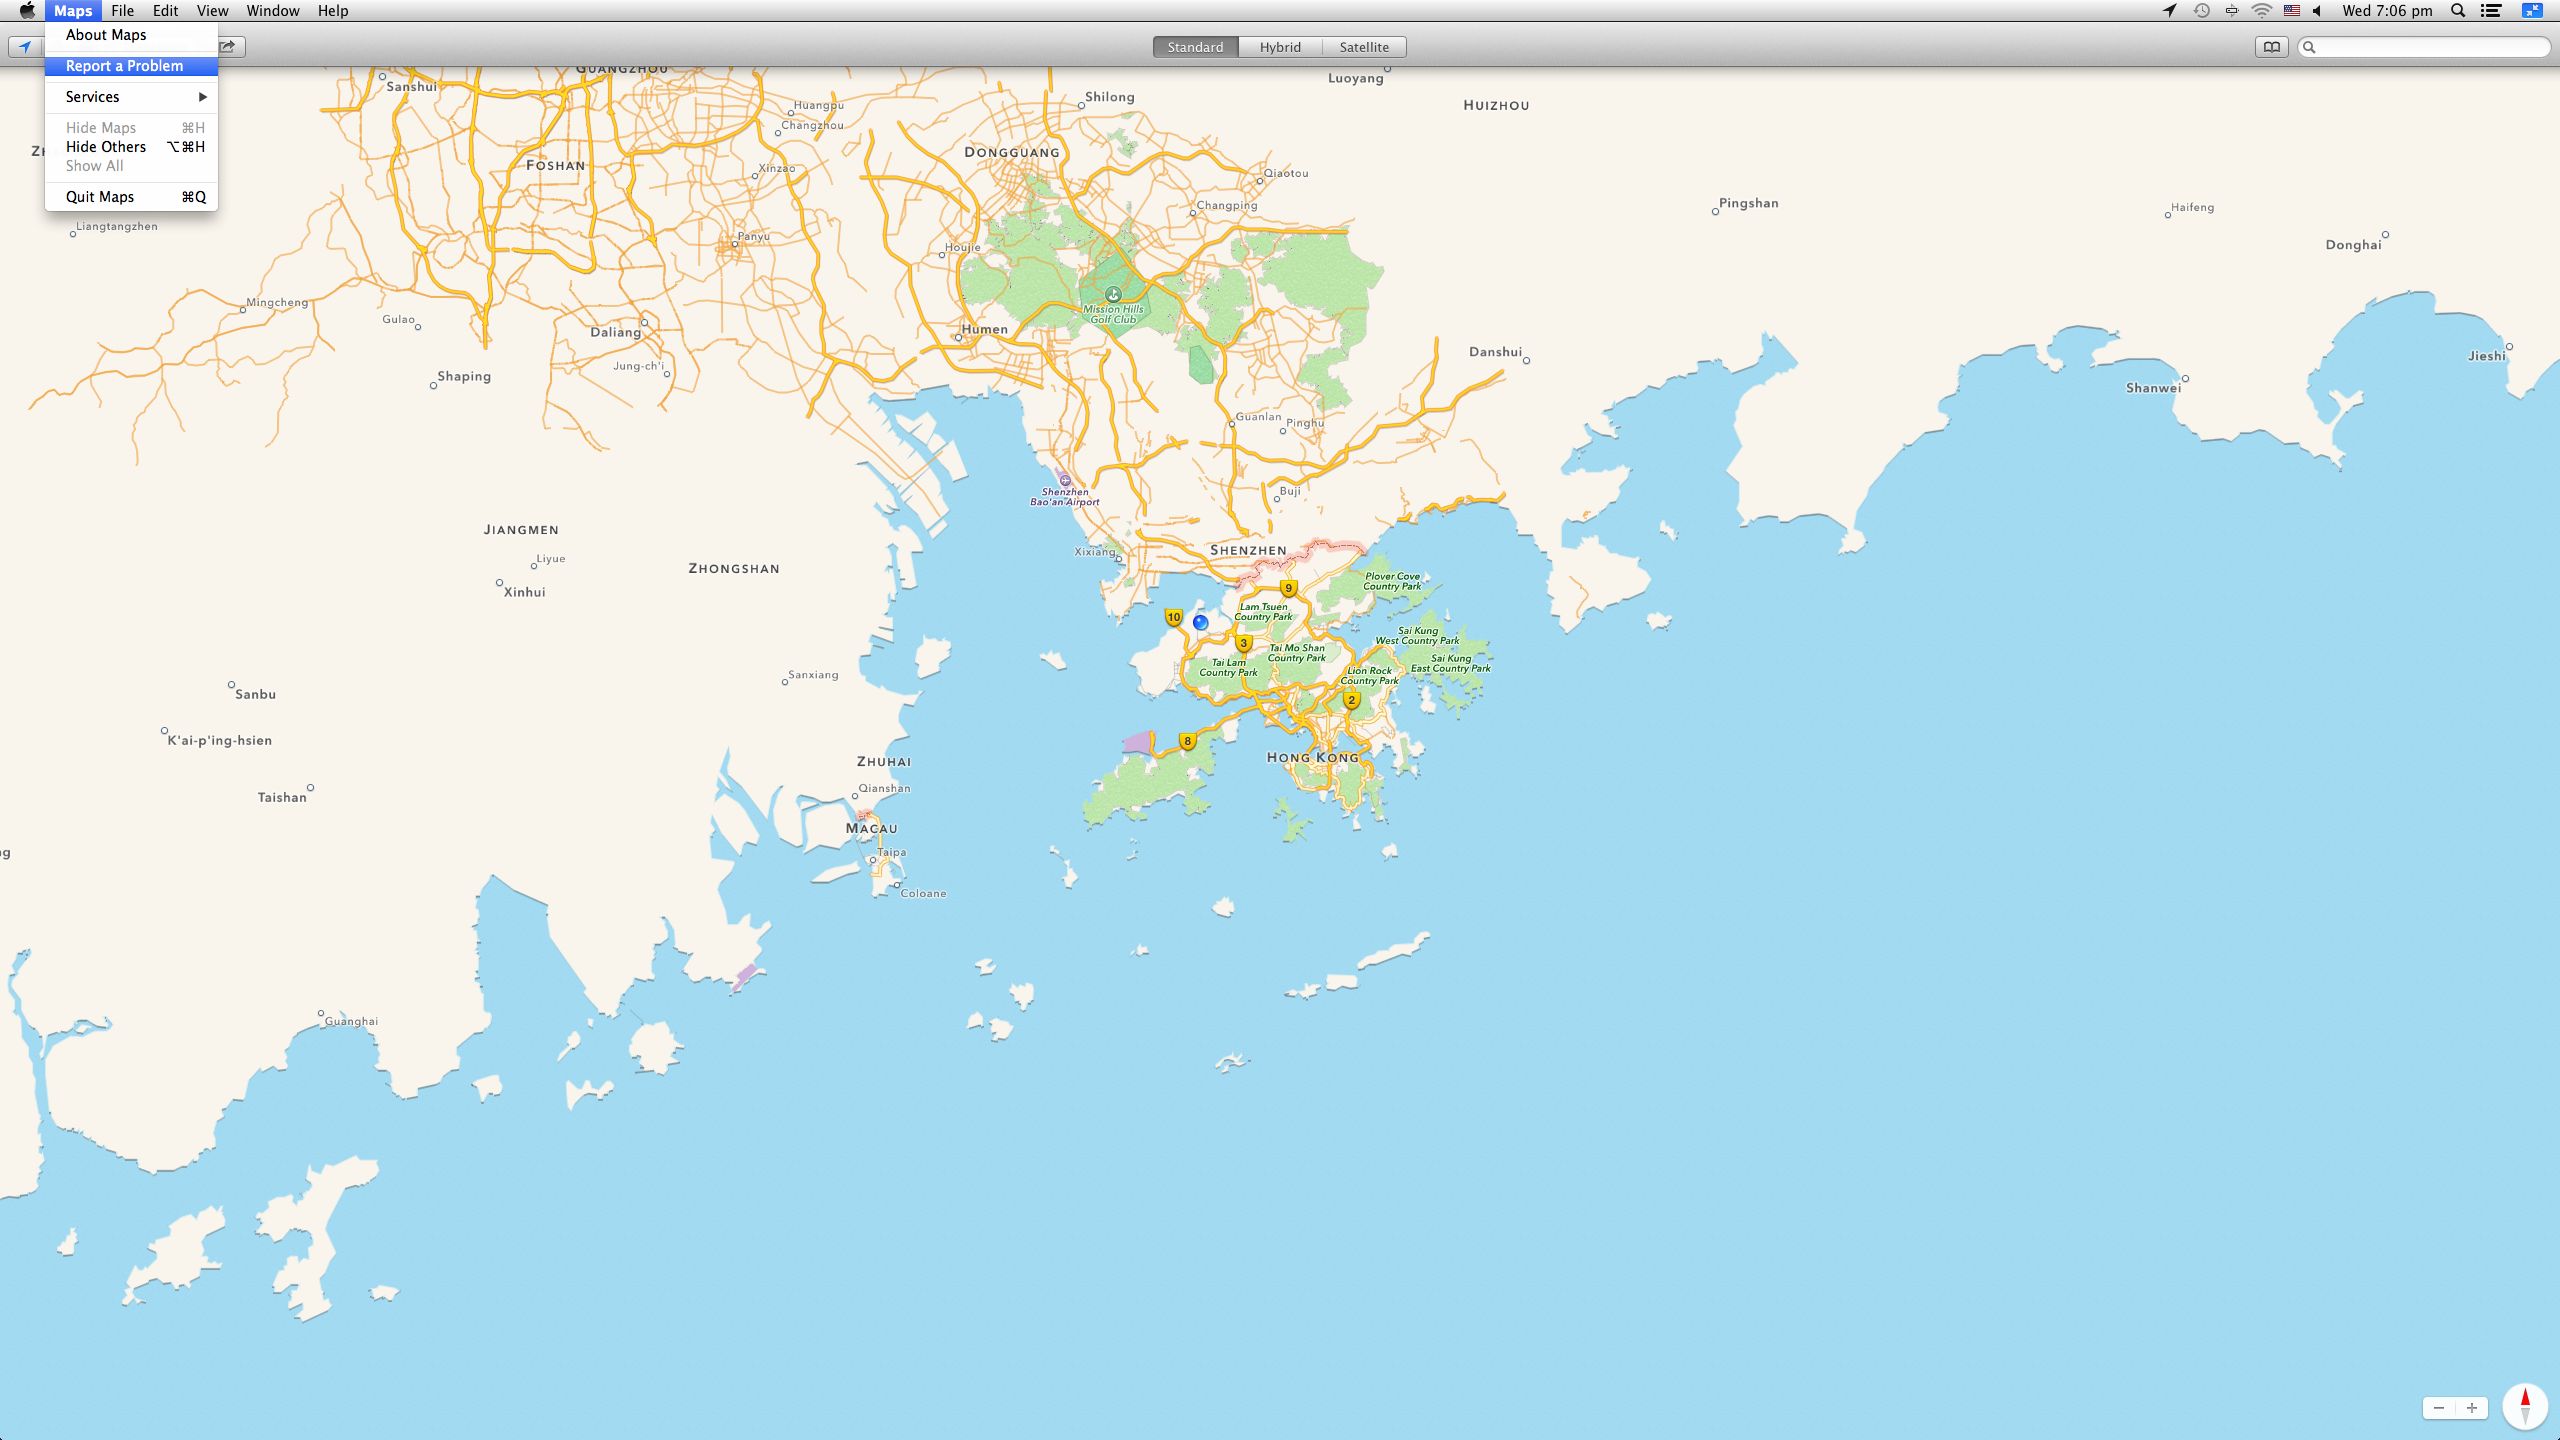This screenshot has width=2560, height=1440.
Task: Click highway shield number 10
Action: point(1174,618)
